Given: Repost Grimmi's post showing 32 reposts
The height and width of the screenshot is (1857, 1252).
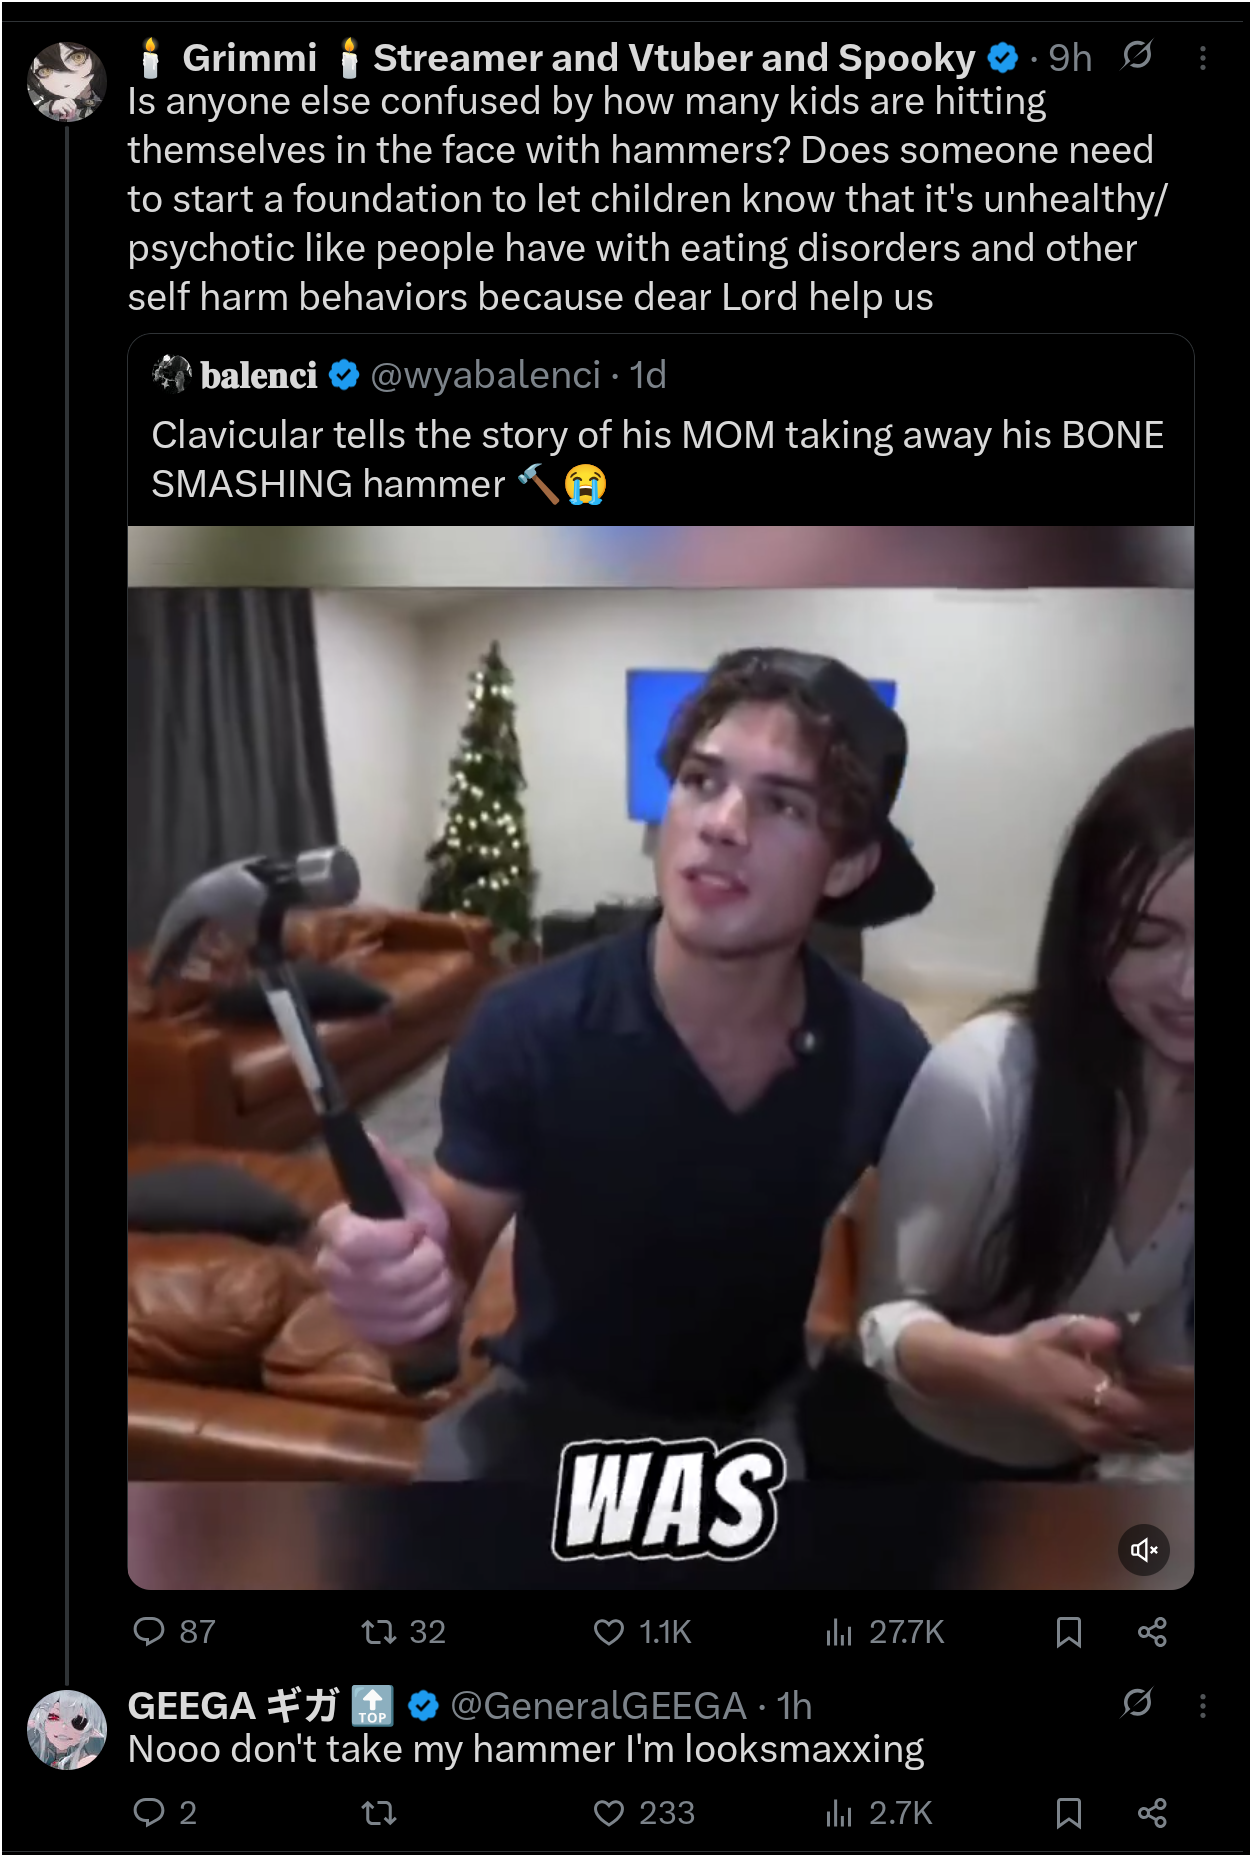Looking at the screenshot, I should pos(403,1632).
